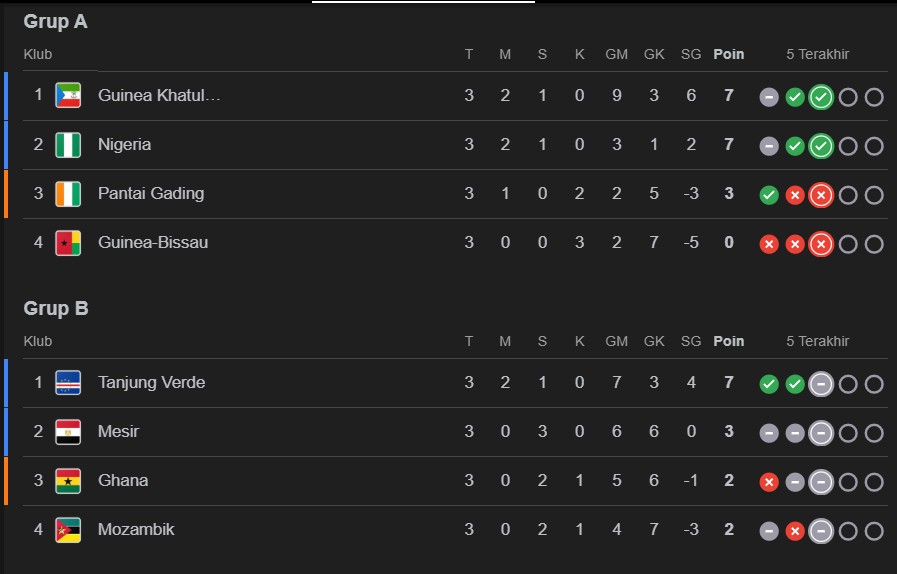Click the Grup B heading
The width and height of the screenshot is (897, 574).
(56, 308)
